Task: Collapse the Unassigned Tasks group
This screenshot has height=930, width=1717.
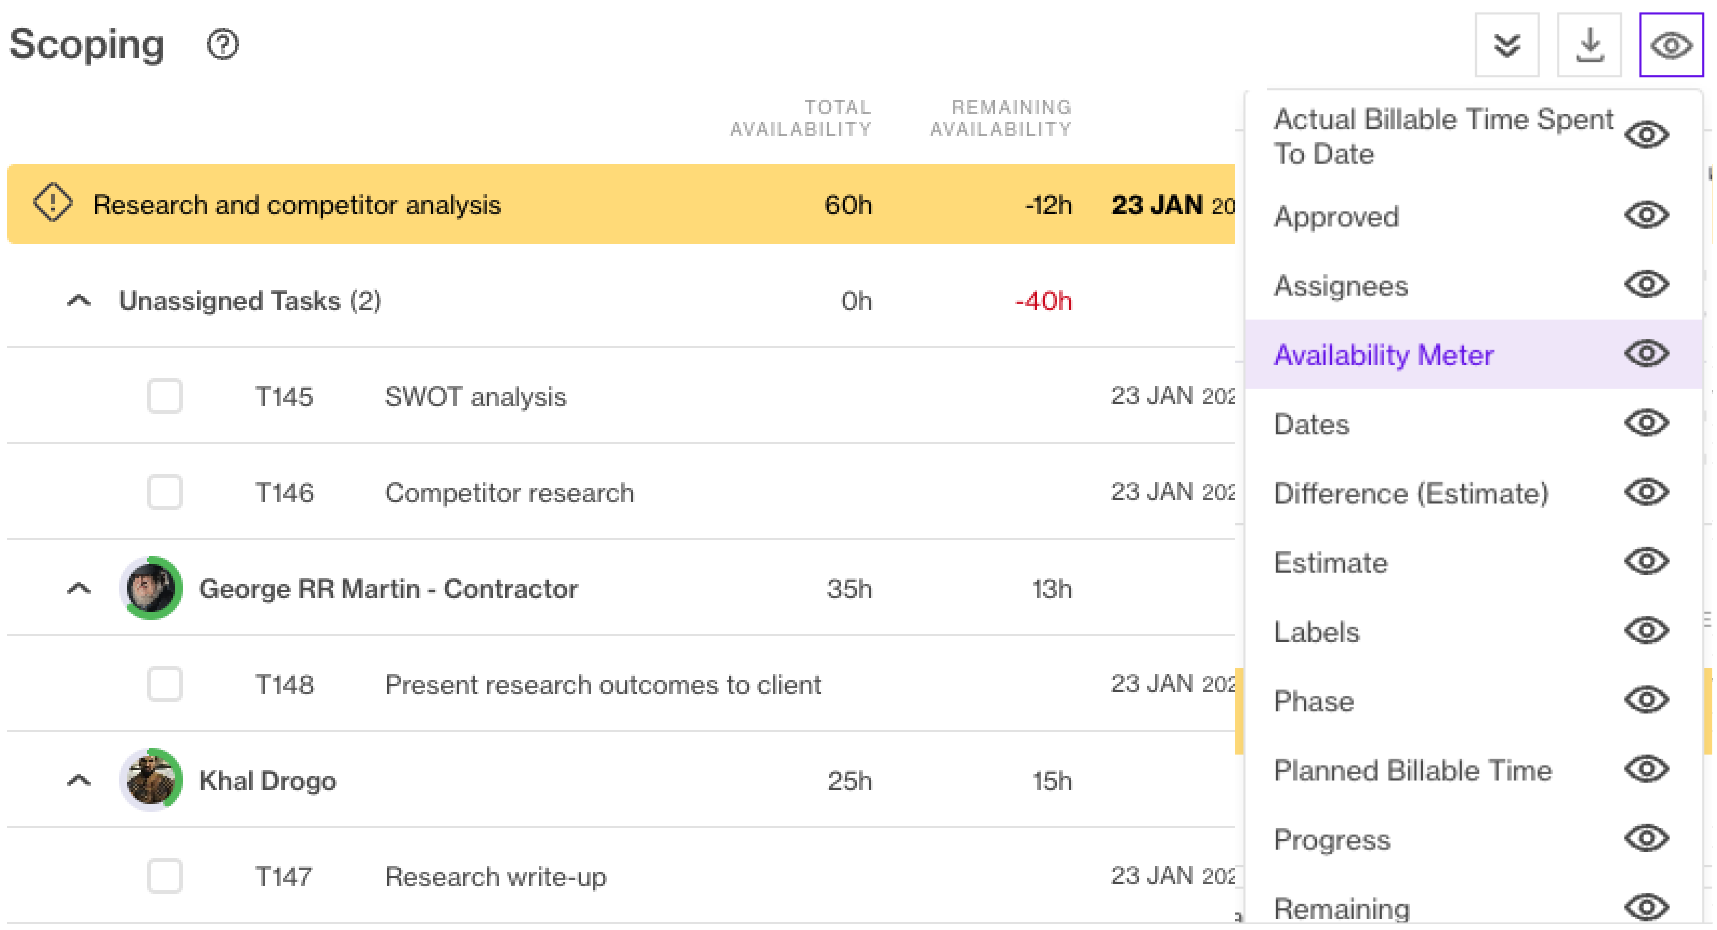Action: [x=79, y=300]
